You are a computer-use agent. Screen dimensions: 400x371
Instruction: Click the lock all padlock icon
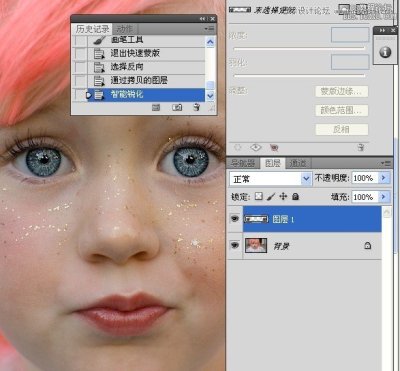pos(295,196)
